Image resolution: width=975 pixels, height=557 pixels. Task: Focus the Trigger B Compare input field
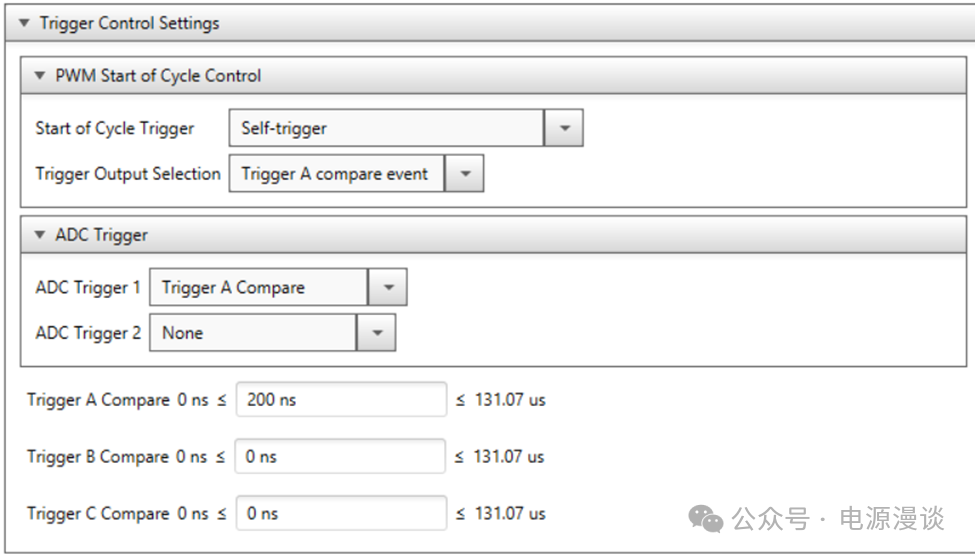pyautogui.click(x=340, y=457)
